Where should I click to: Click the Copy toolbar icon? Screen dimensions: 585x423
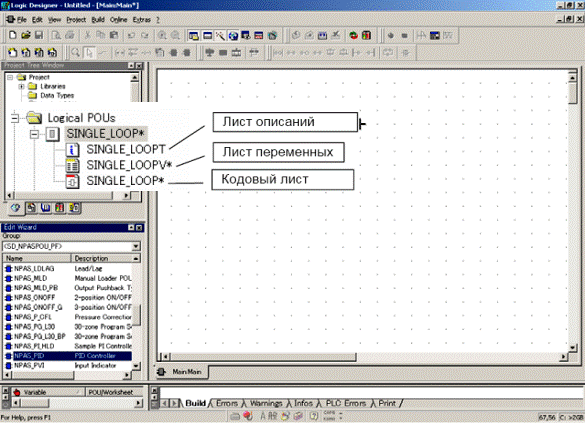click(x=101, y=35)
